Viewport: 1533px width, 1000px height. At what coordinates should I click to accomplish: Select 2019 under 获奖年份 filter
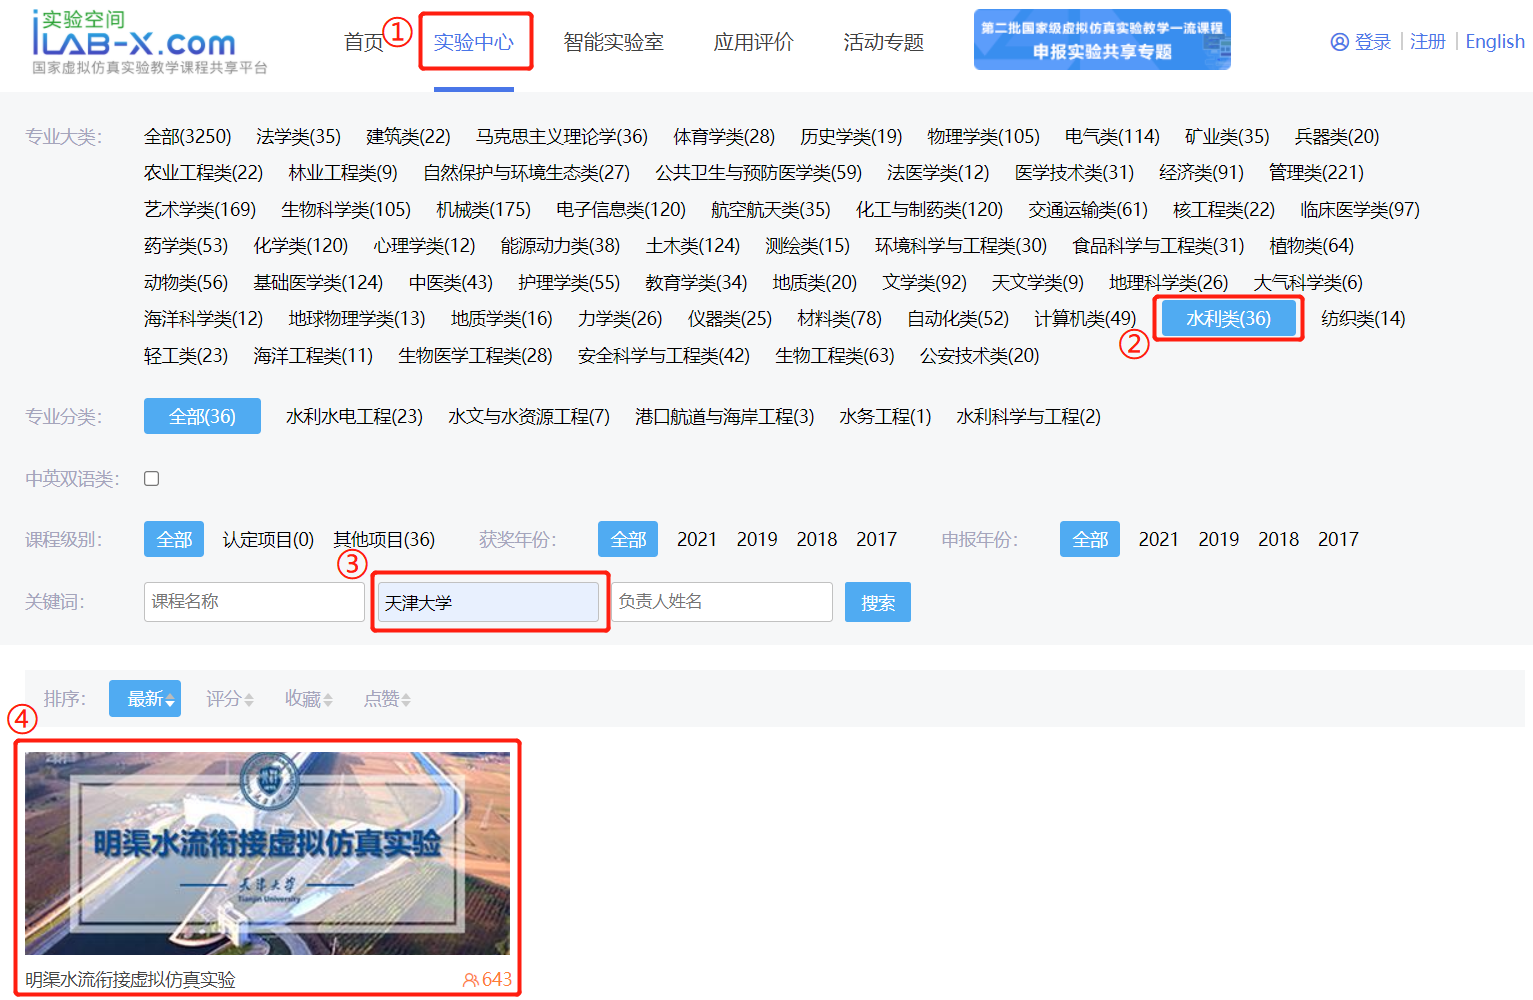tap(757, 538)
